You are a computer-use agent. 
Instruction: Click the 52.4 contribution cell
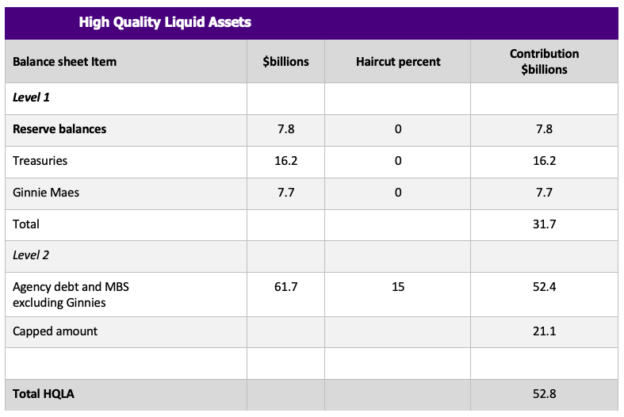(544, 288)
